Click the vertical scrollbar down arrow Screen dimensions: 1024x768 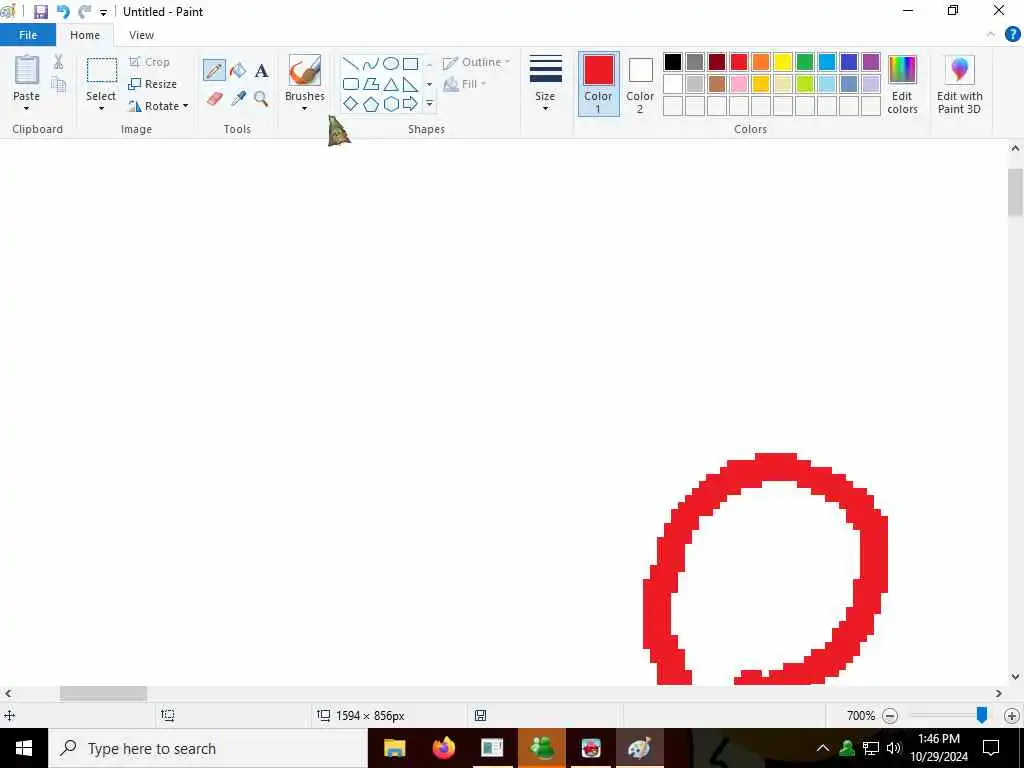tap(1015, 677)
